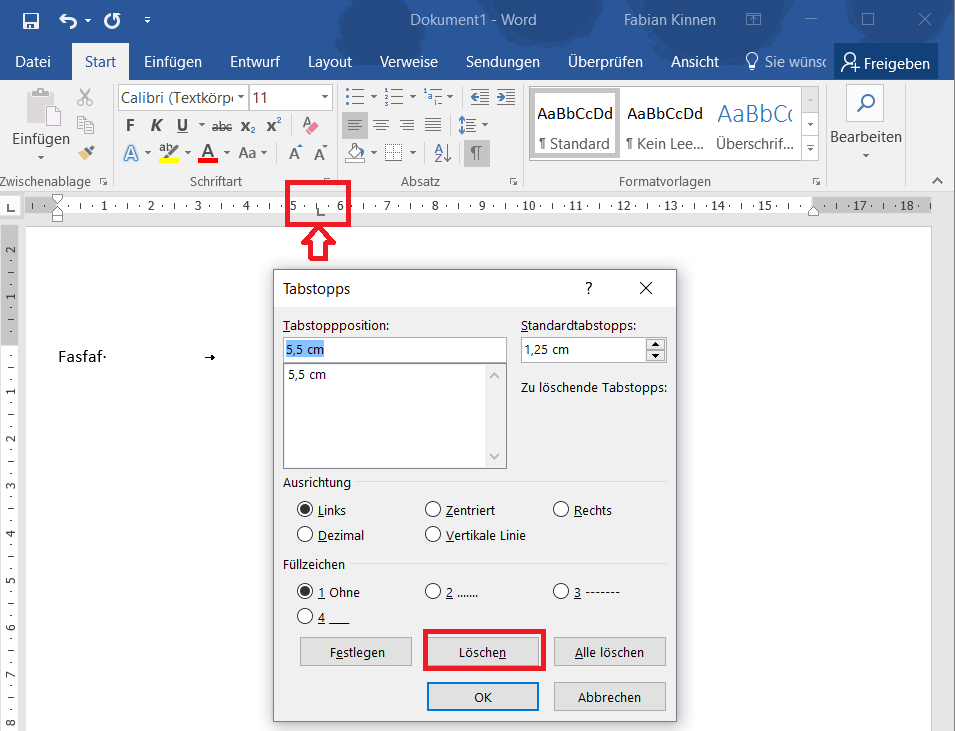Sort A to Z icon
The height and width of the screenshot is (731, 955).
pyautogui.click(x=443, y=153)
